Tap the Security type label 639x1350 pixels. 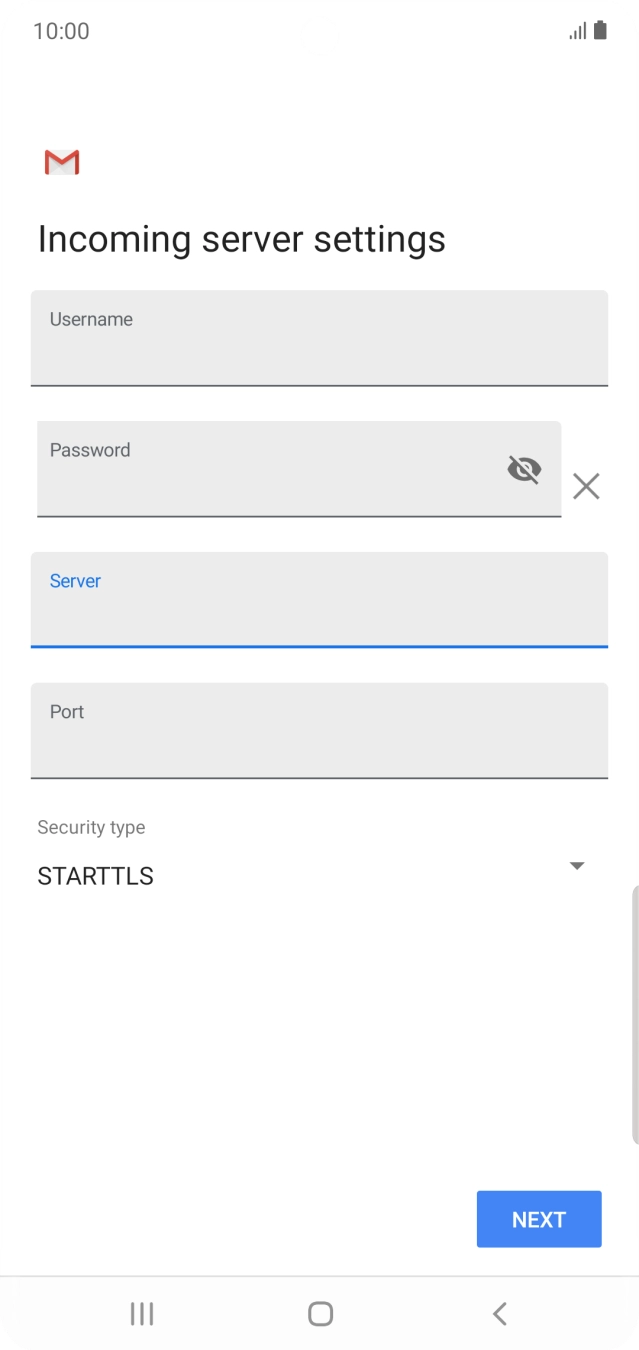pyautogui.click(x=91, y=827)
